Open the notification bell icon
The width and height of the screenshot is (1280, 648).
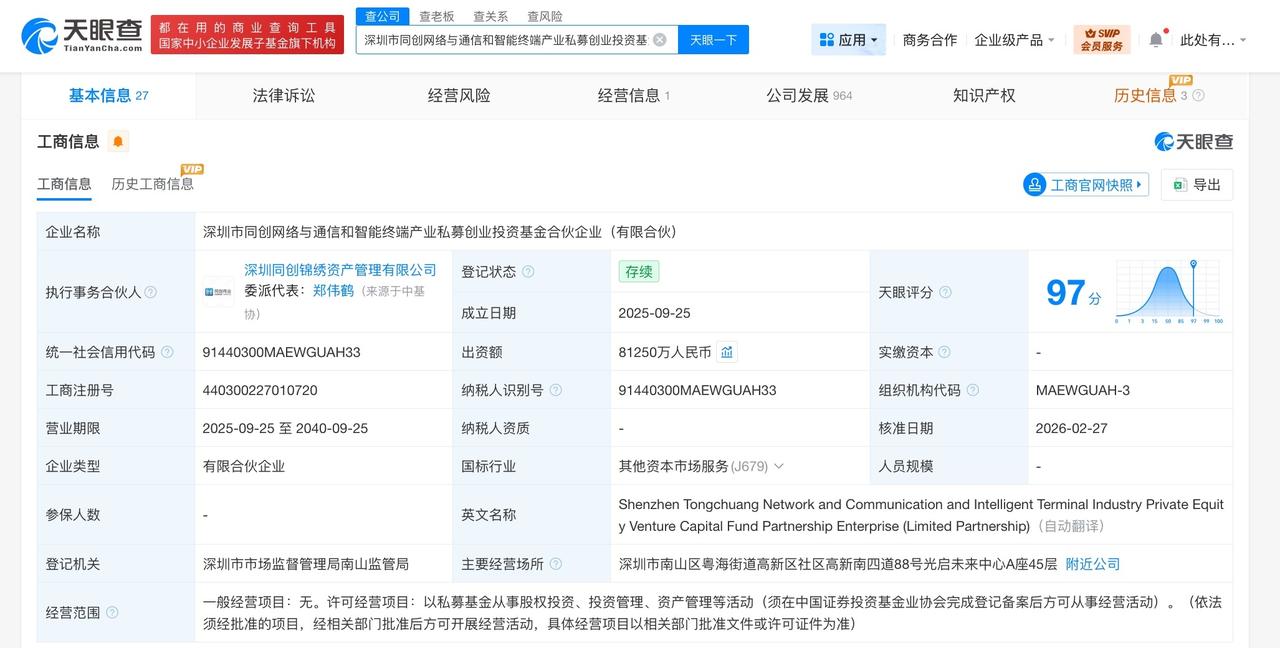click(1156, 37)
